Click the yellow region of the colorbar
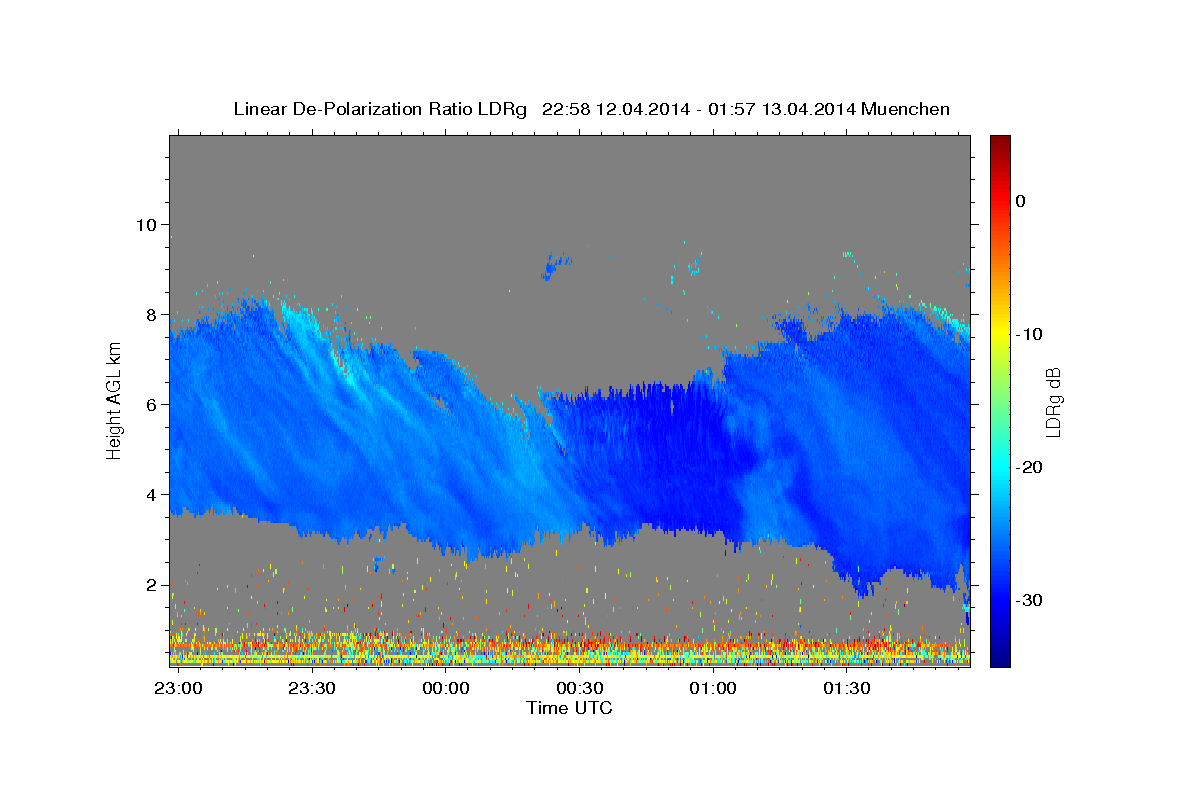1200x800 pixels. pyautogui.click(x=1000, y=334)
